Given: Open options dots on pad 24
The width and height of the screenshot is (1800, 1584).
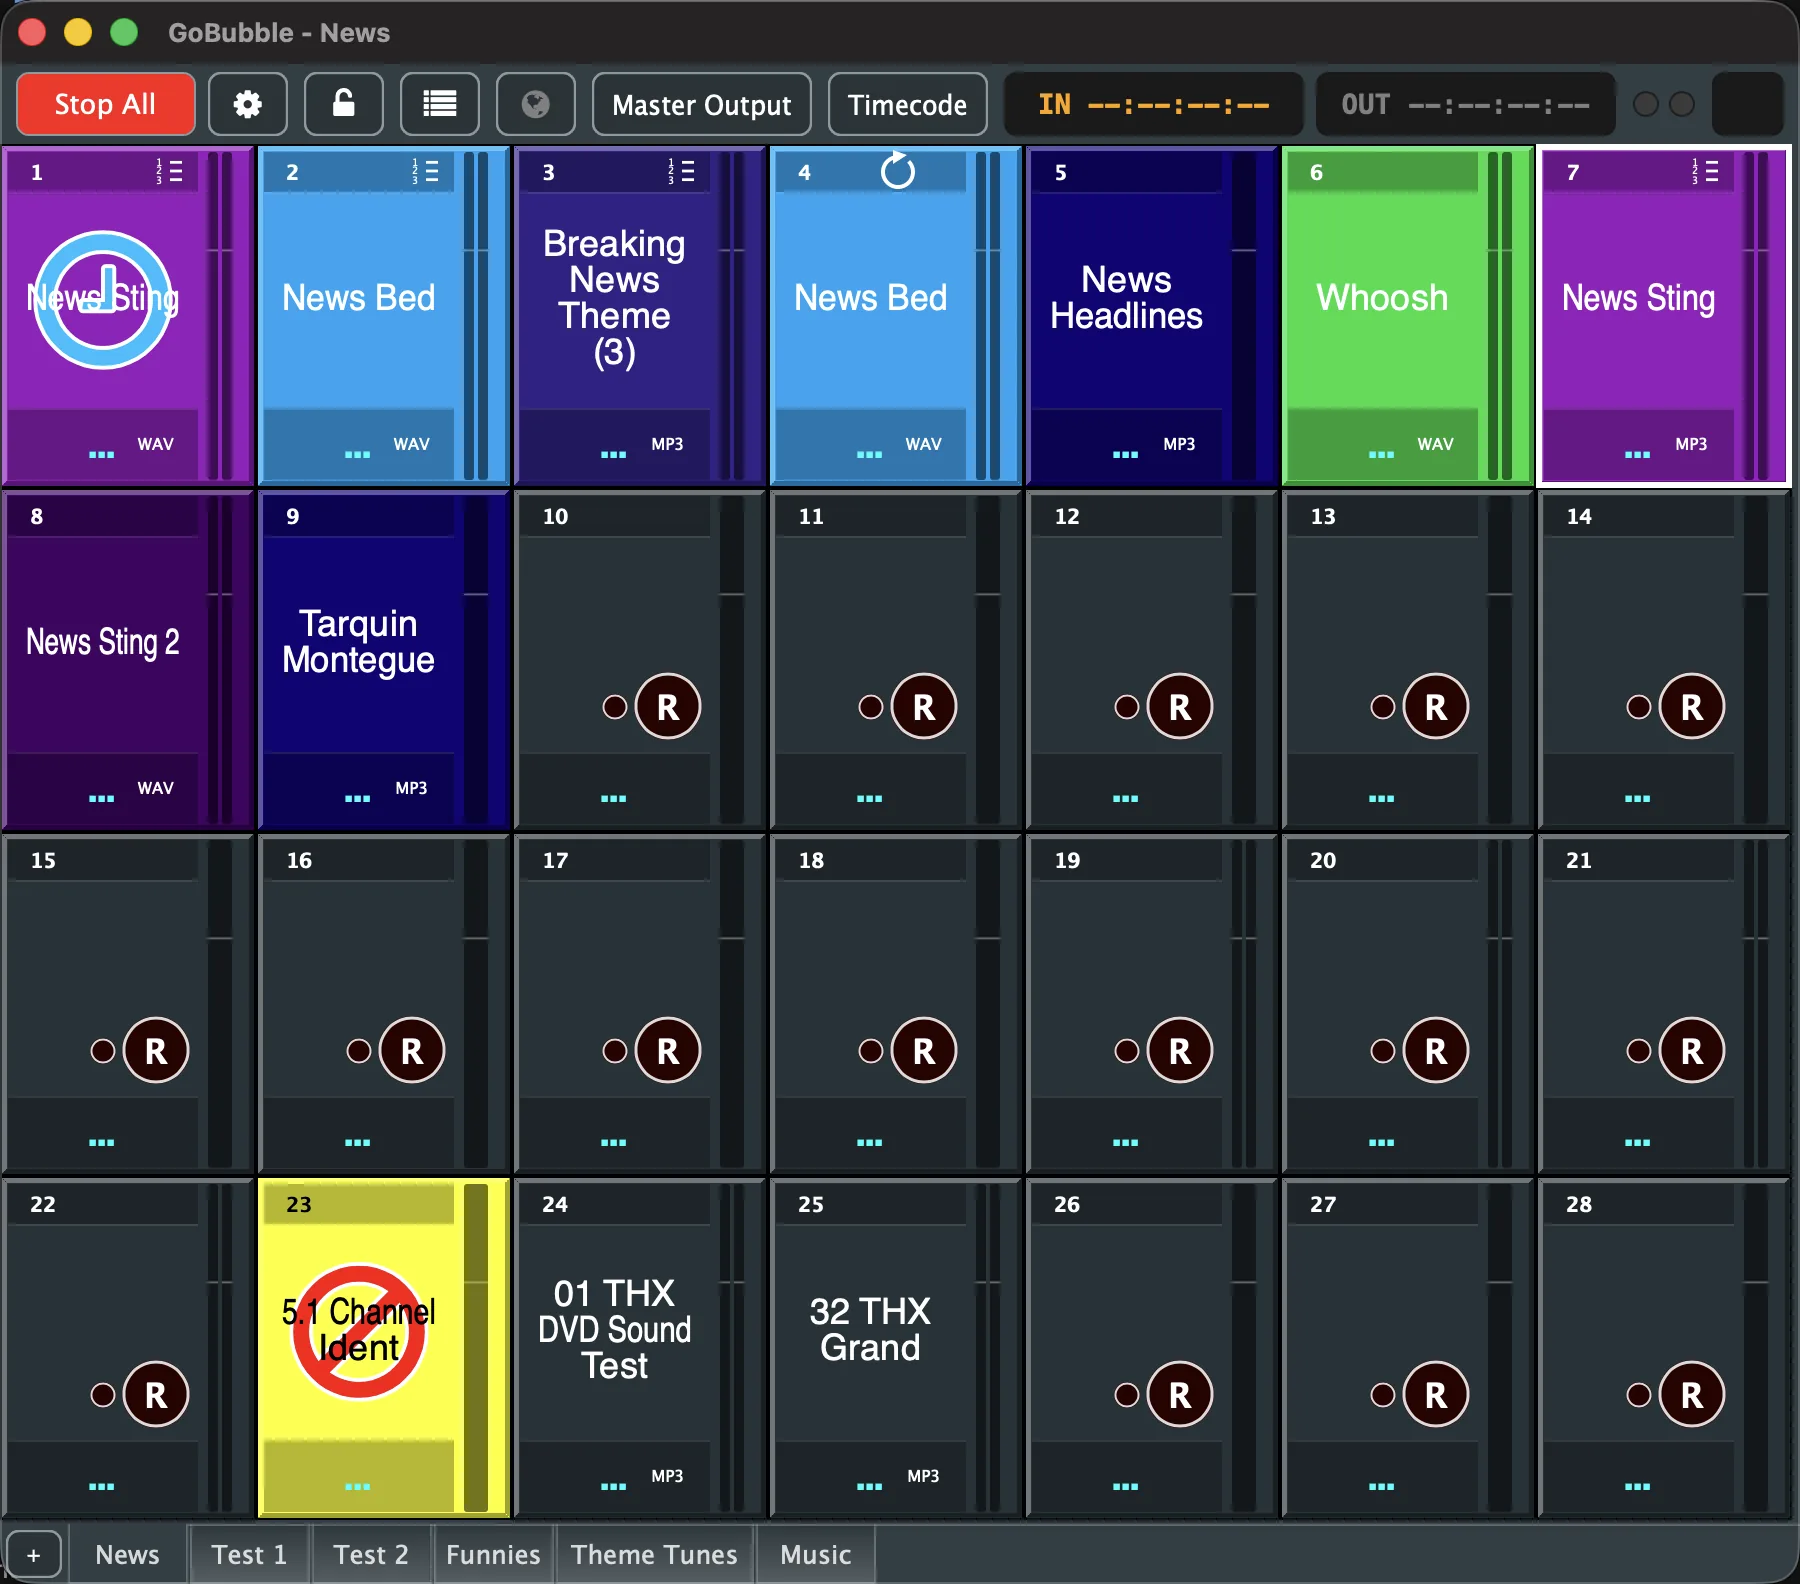Looking at the screenshot, I should click(x=613, y=1486).
